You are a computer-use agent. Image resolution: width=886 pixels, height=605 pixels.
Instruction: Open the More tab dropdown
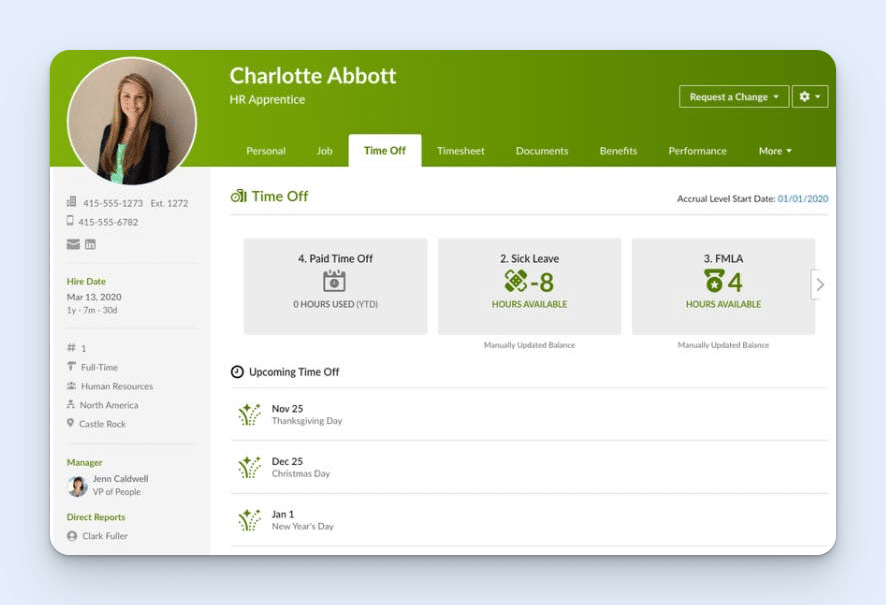[x=775, y=150]
